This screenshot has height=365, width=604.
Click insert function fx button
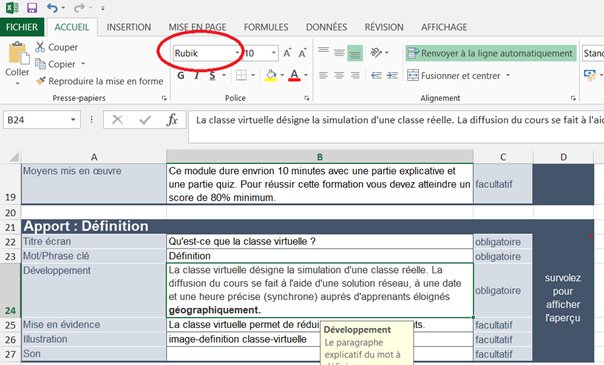(172, 120)
